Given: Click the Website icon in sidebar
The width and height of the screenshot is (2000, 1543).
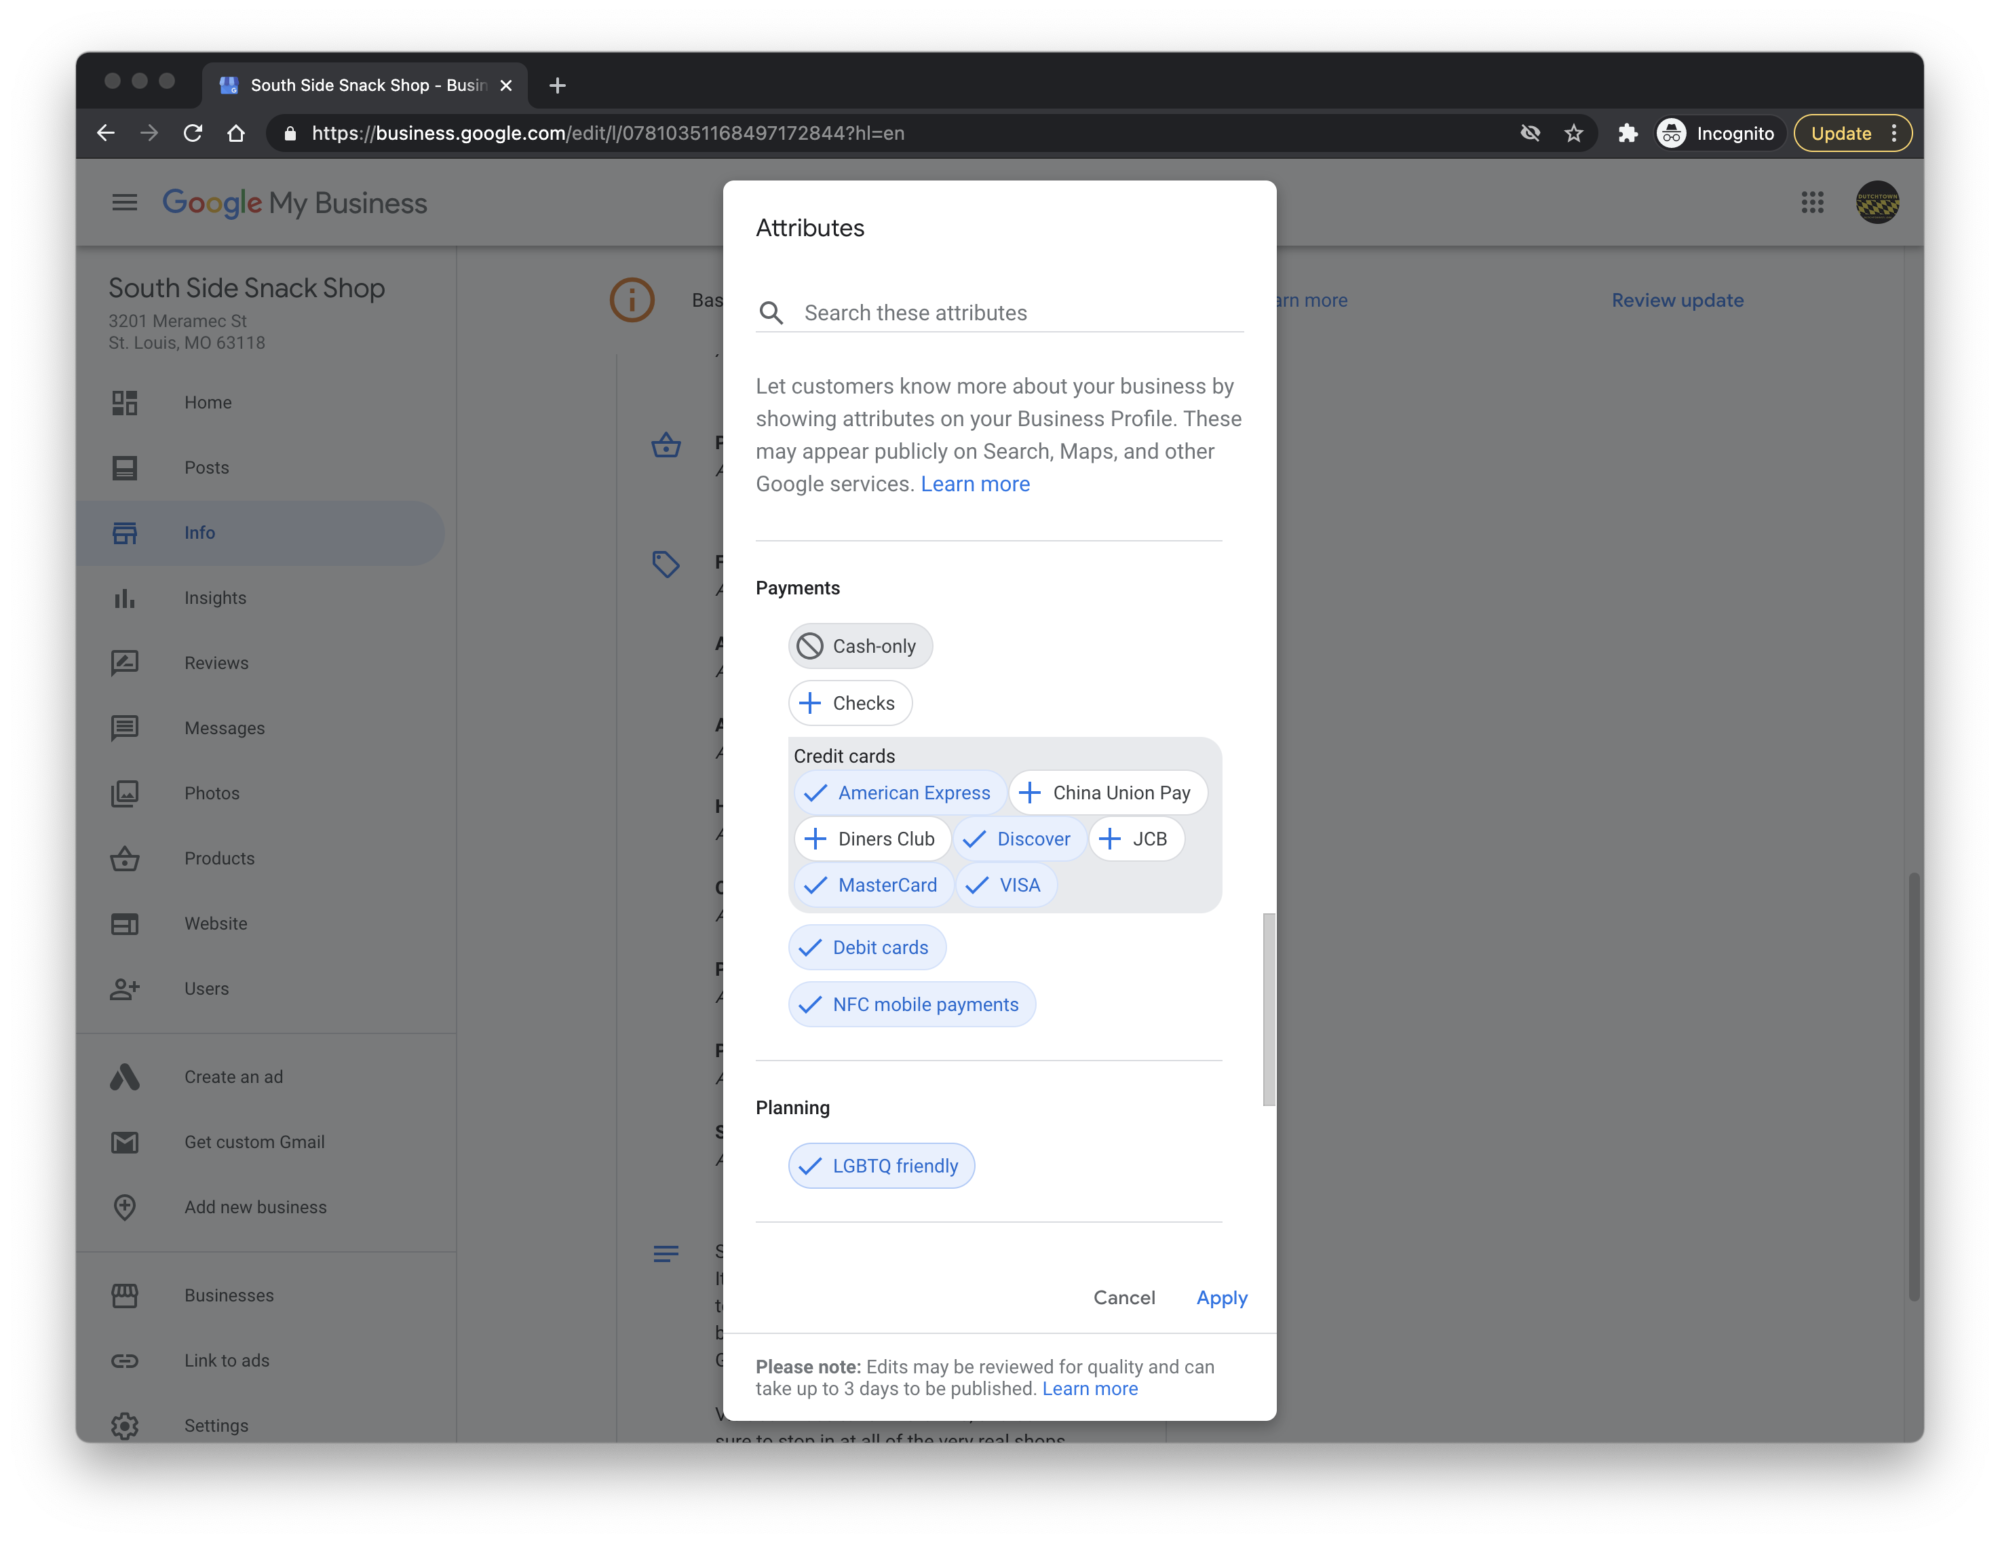Looking at the screenshot, I should 124,924.
